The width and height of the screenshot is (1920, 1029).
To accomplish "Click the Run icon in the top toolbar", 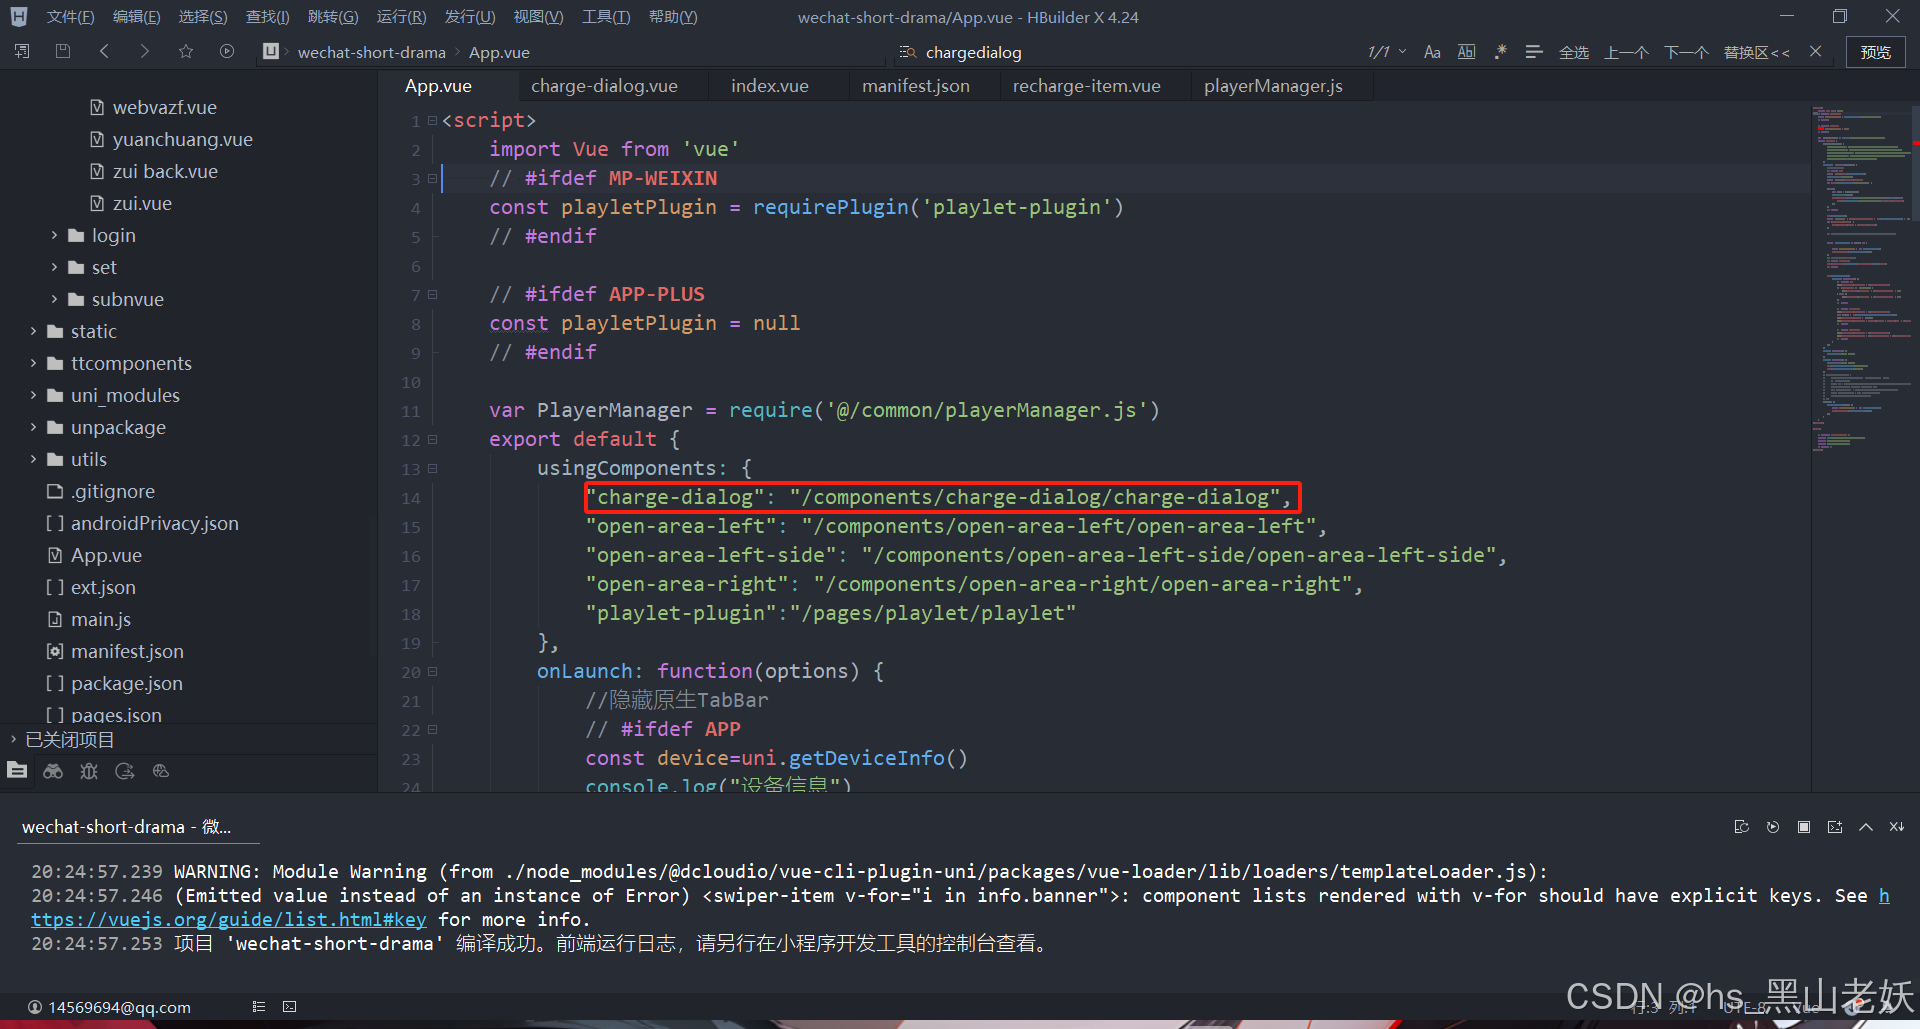I will [226, 51].
